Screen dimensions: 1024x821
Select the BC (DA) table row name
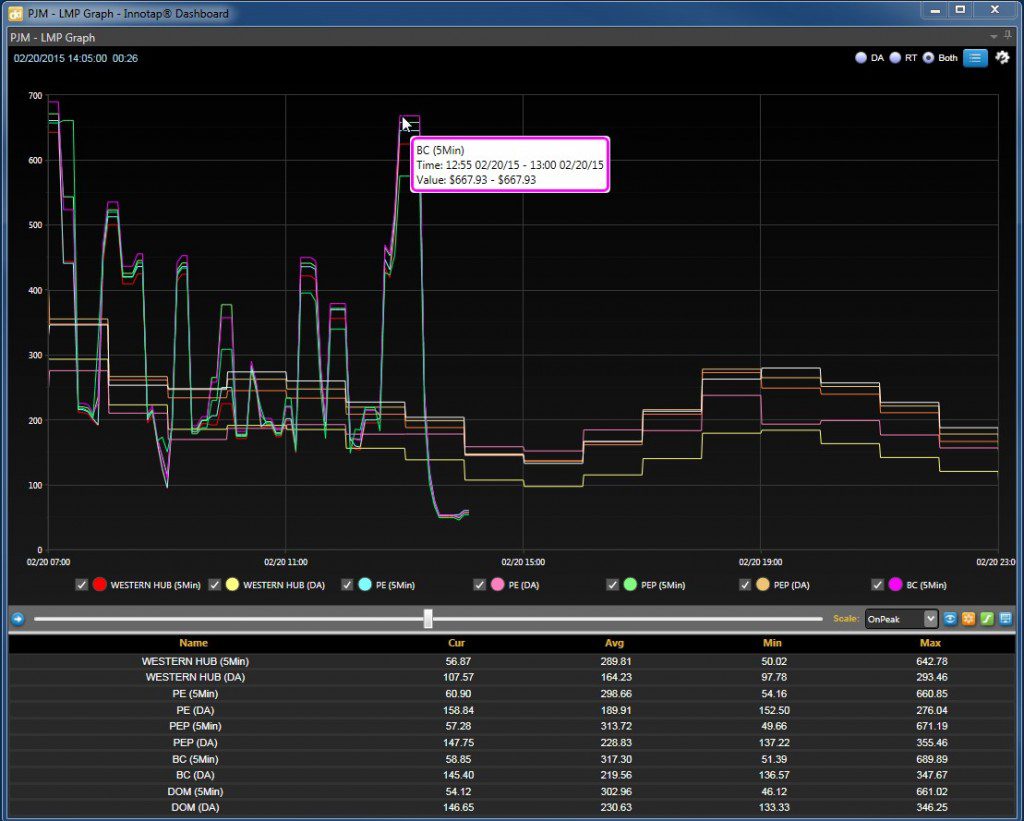click(x=195, y=775)
